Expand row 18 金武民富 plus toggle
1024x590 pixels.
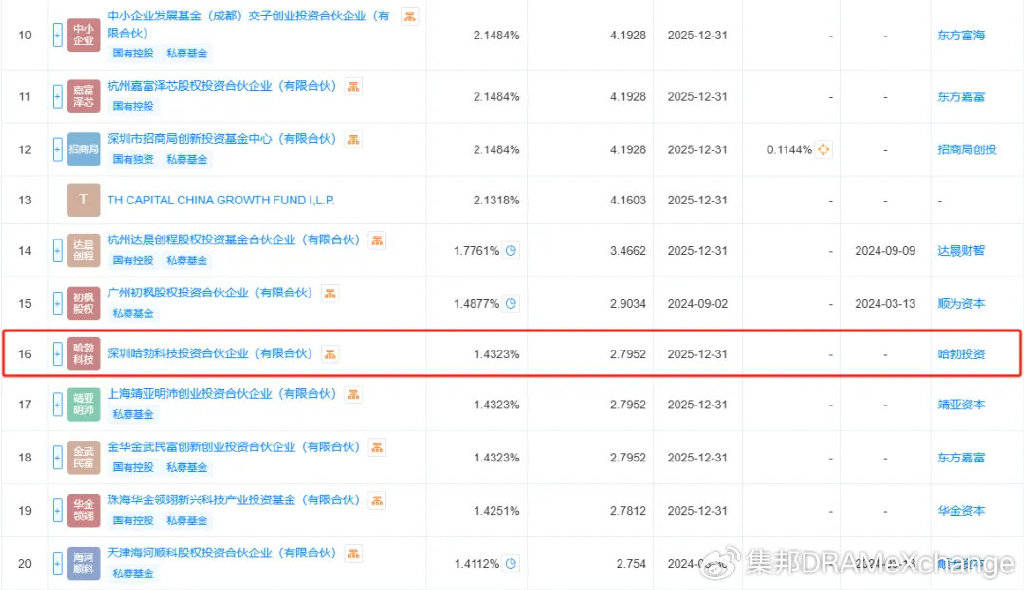[57, 457]
